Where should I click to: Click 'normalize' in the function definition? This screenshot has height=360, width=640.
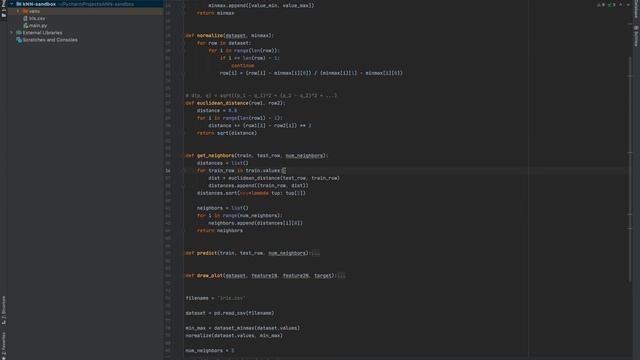tap(210, 36)
